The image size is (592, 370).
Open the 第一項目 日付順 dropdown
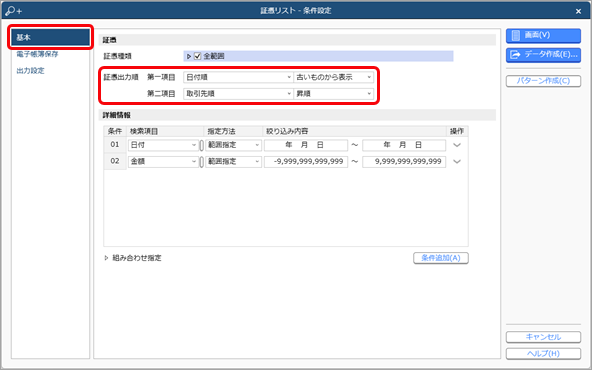pyautogui.click(x=238, y=77)
